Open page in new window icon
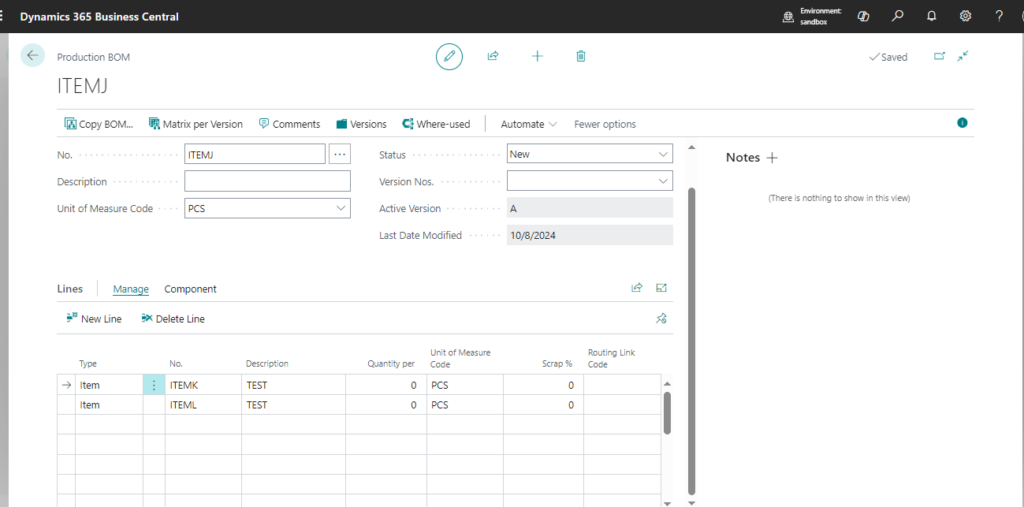Screen dimensions: 1024x507 [939, 56]
